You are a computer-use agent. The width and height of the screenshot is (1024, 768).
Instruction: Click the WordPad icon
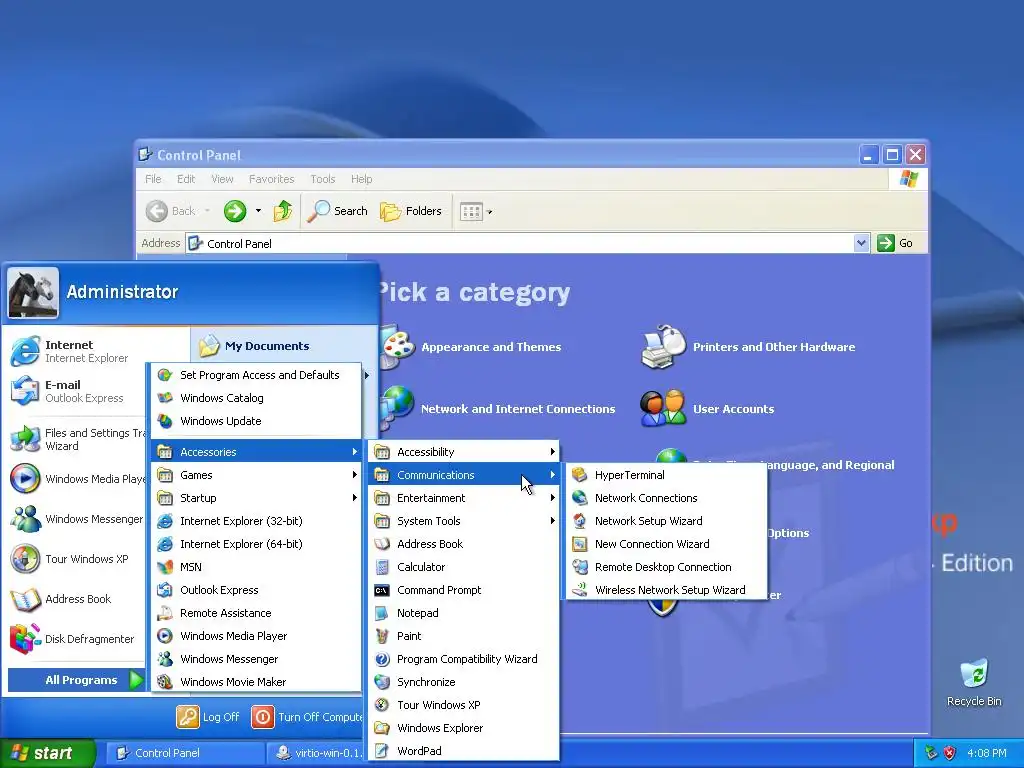(382, 750)
